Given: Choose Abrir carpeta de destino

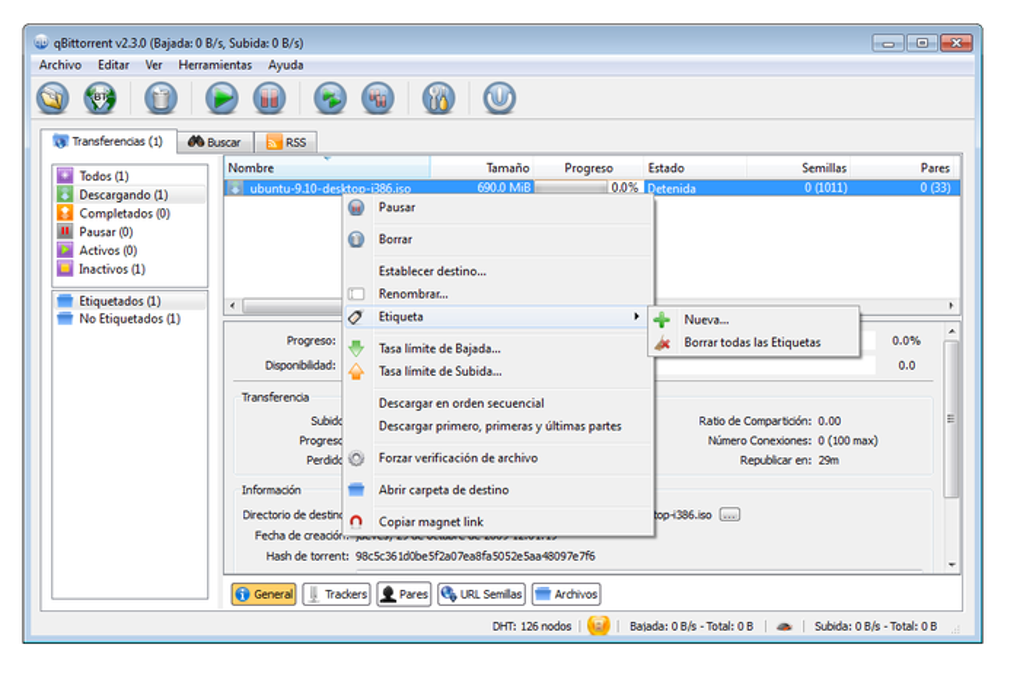Looking at the screenshot, I should (498, 490).
